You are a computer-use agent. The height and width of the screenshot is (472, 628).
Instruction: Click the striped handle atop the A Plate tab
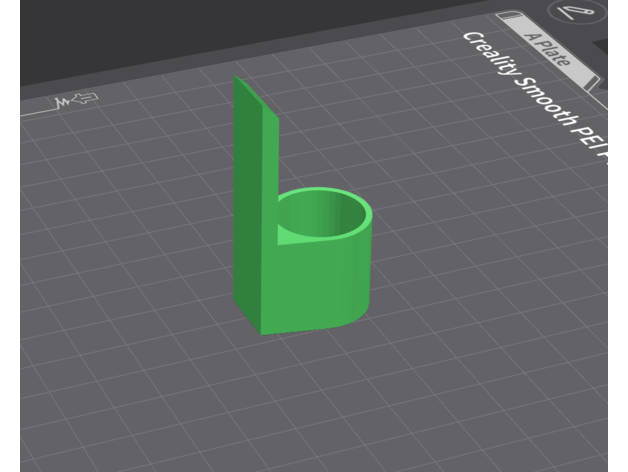pyautogui.click(x=509, y=17)
